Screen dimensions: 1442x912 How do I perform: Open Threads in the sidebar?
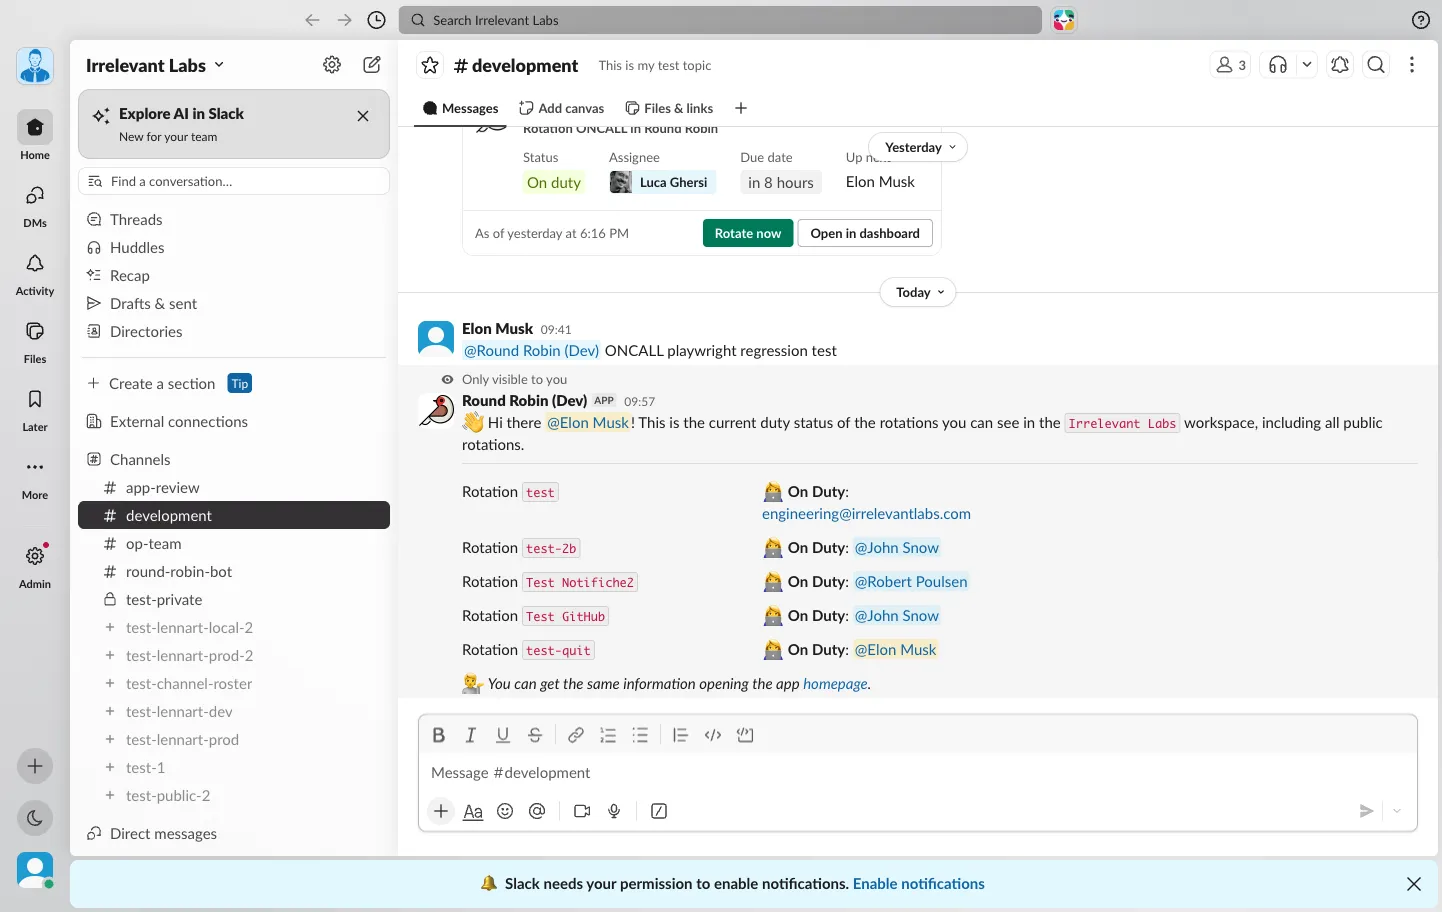point(234,220)
